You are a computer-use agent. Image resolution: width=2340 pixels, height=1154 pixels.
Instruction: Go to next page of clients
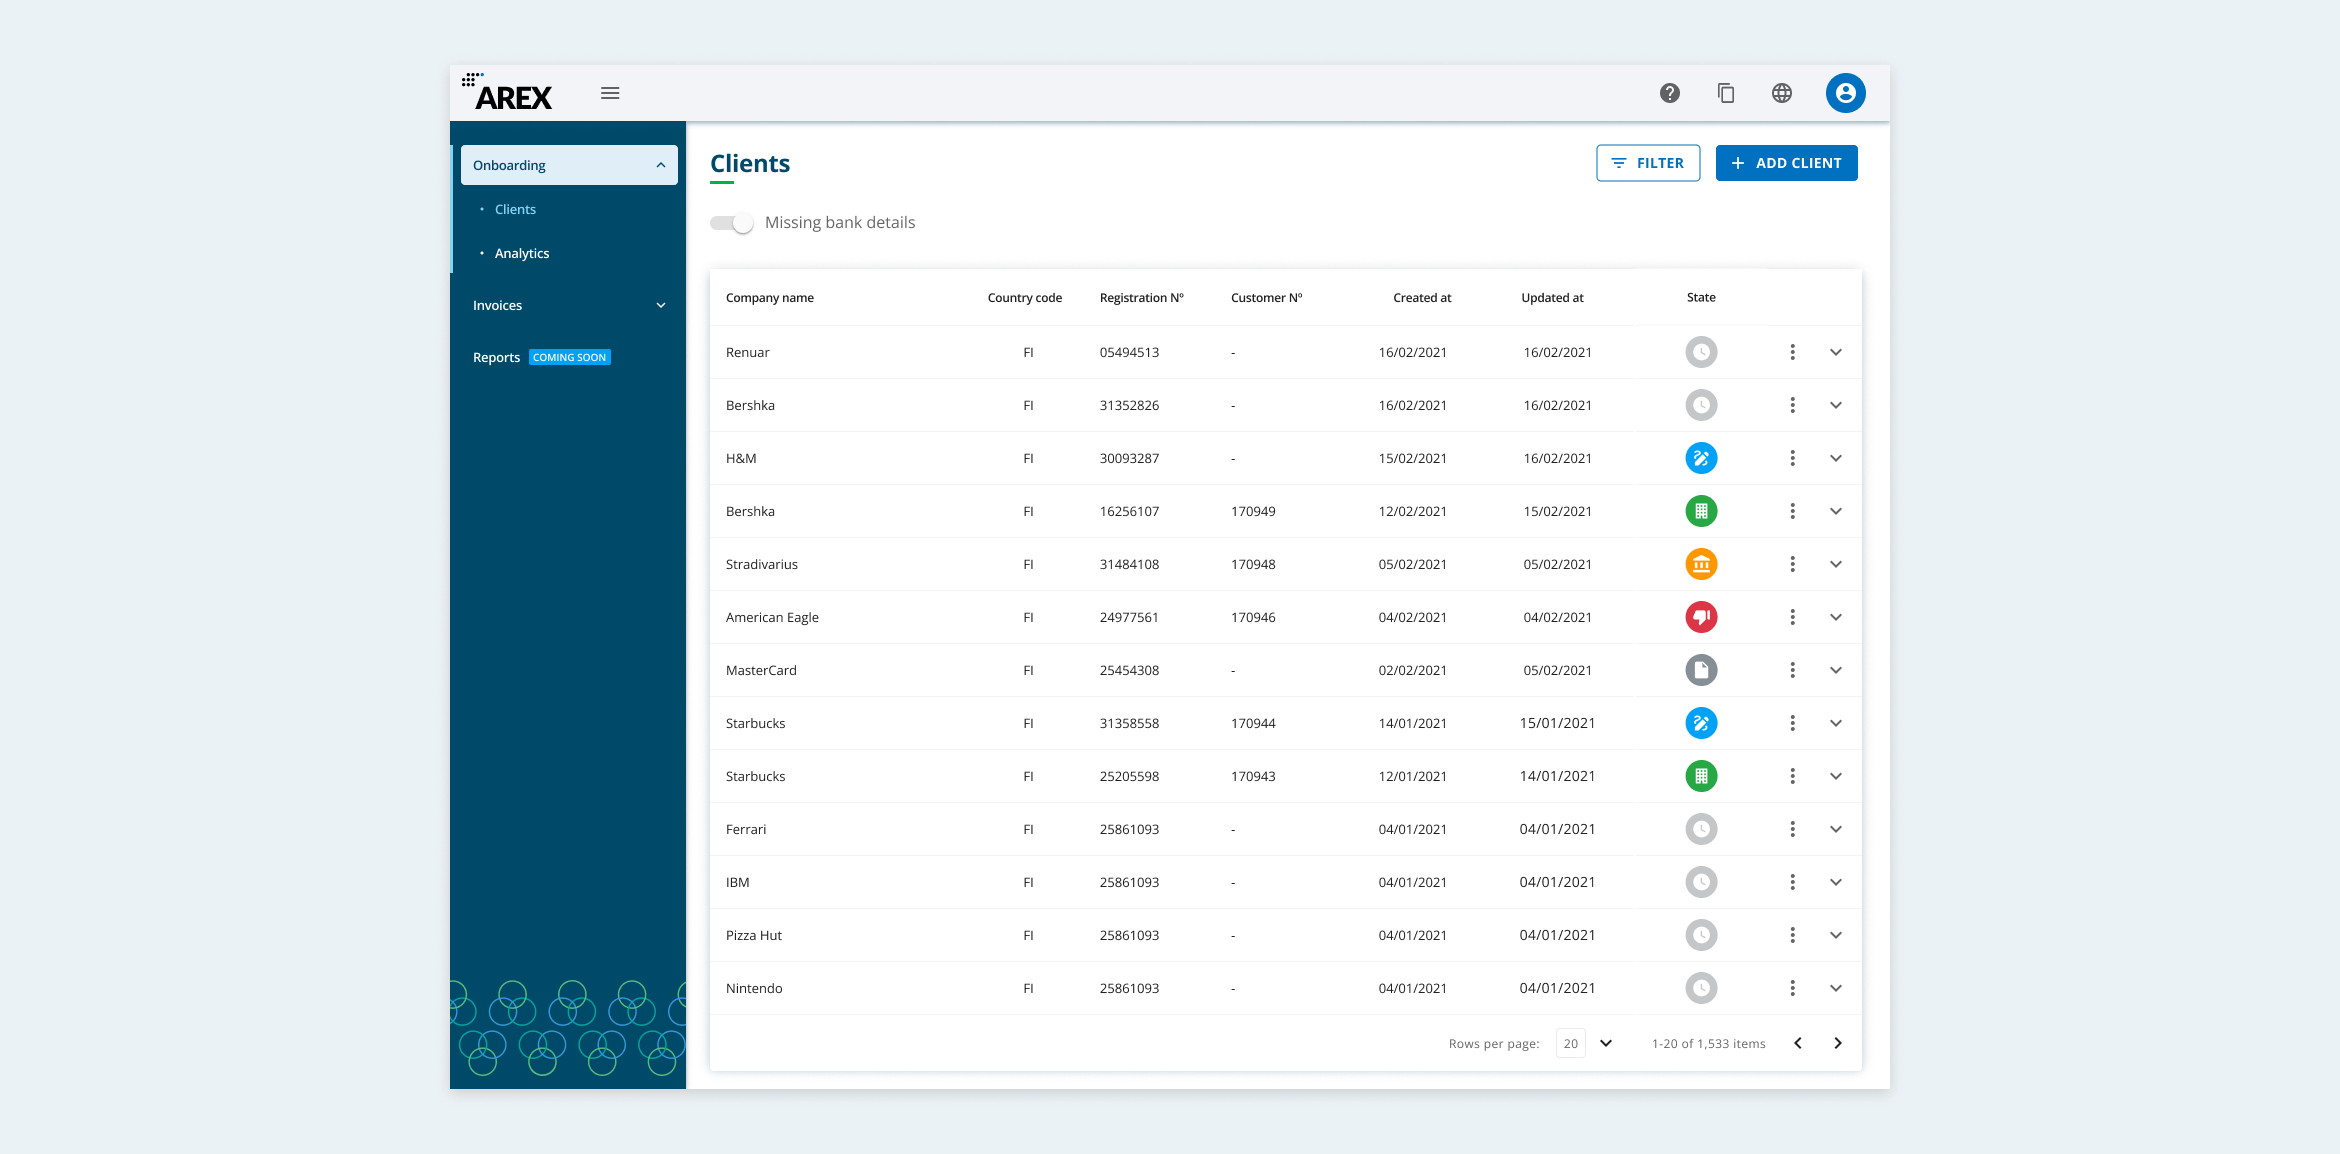click(1838, 1043)
